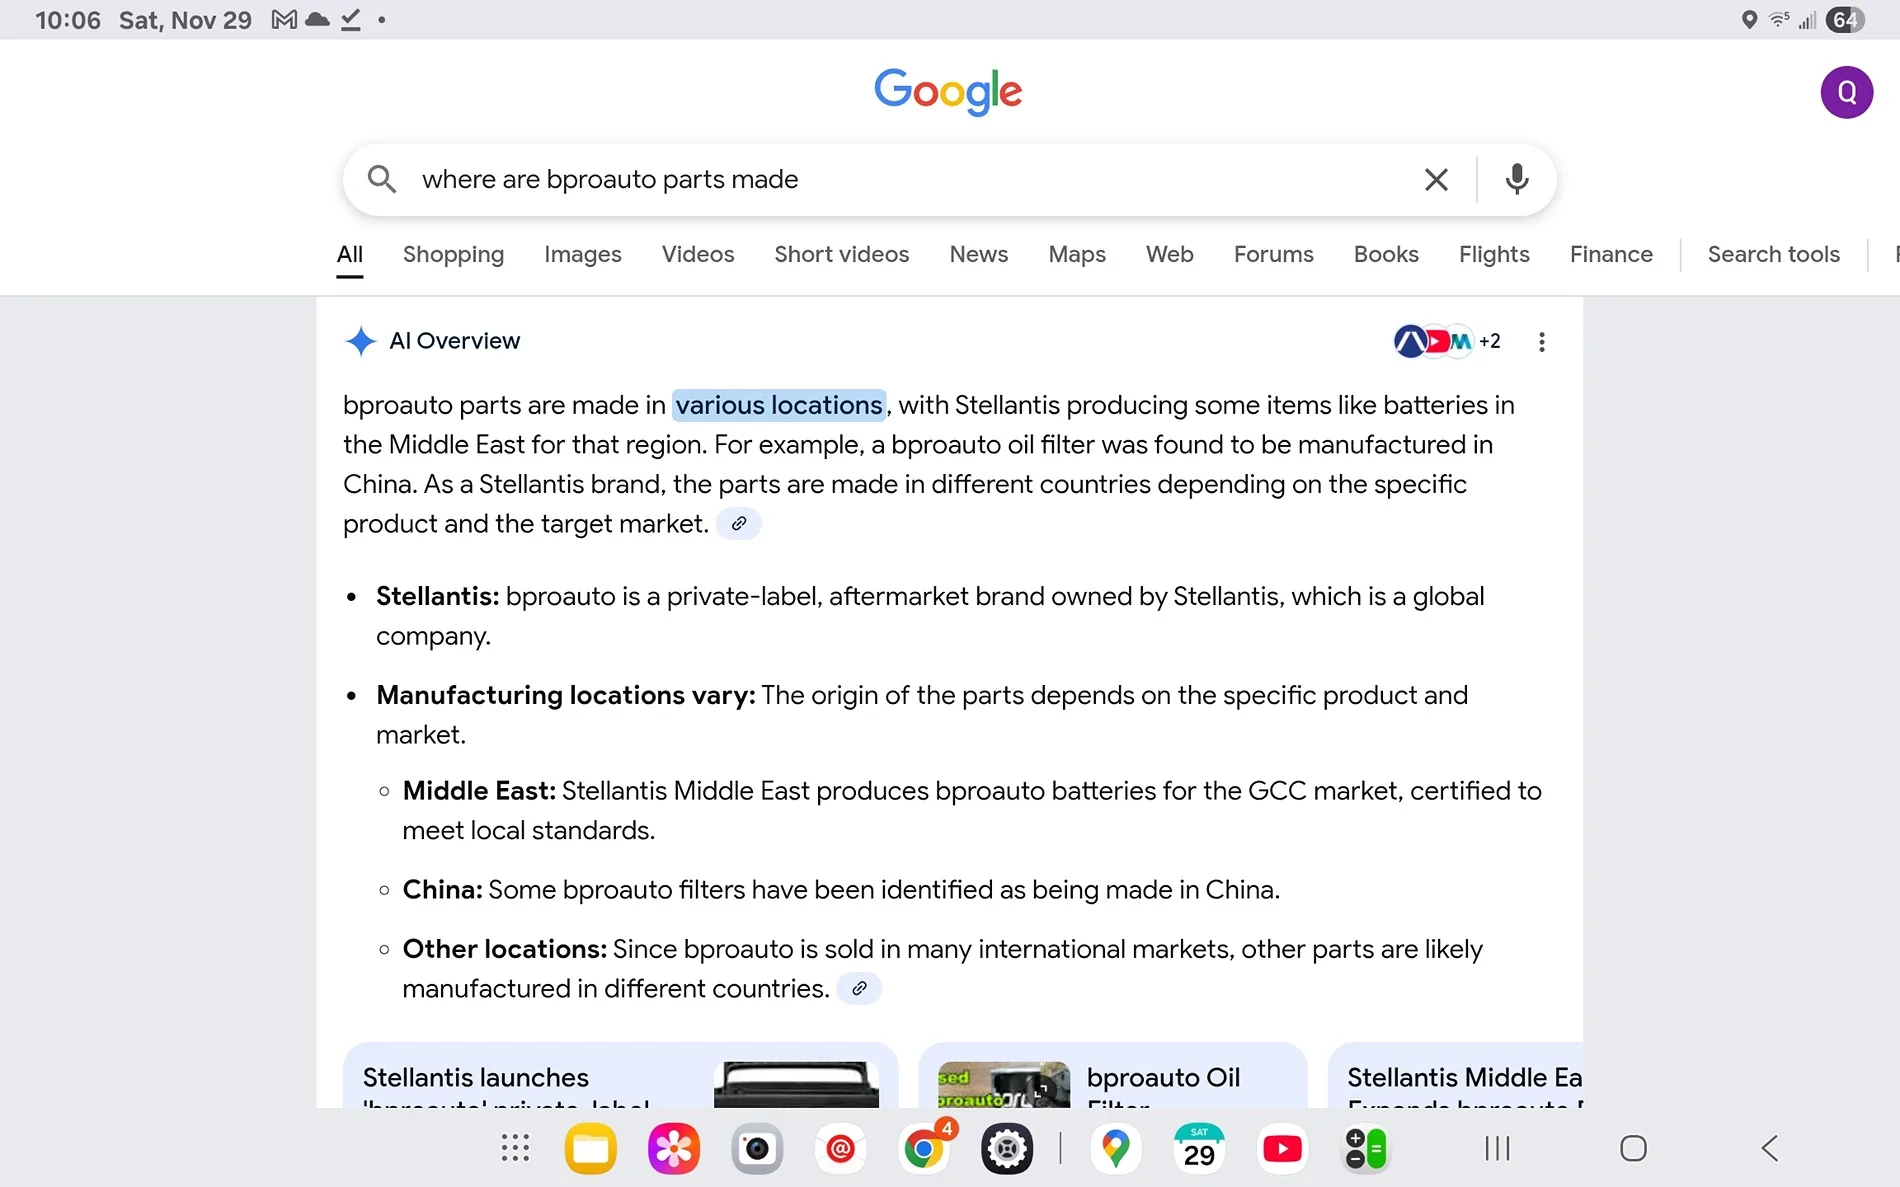Open the Finance tab
The height and width of the screenshot is (1187, 1900).
pyautogui.click(x=1611, y=254)
